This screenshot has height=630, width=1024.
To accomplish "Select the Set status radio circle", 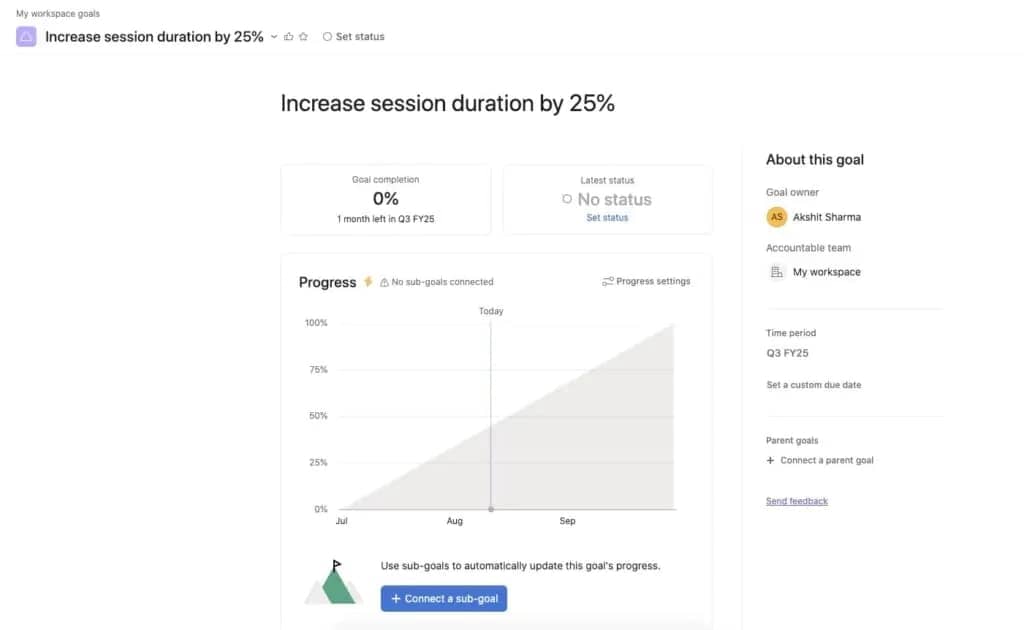I will click(x=327, y=35).
